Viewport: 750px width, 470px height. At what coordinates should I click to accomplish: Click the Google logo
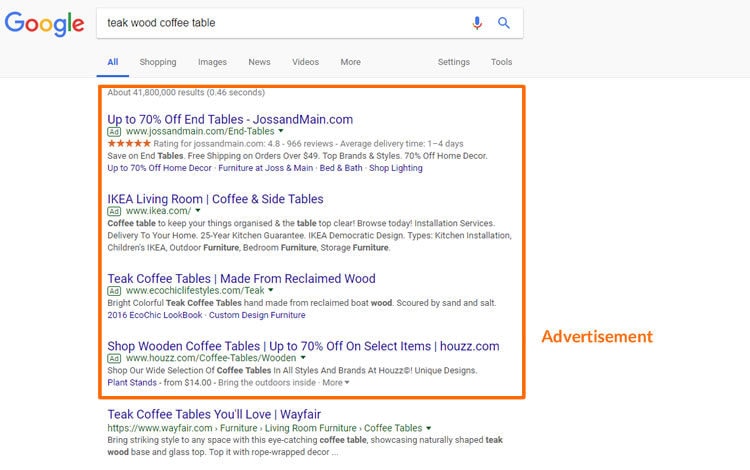tap(44, 23)
